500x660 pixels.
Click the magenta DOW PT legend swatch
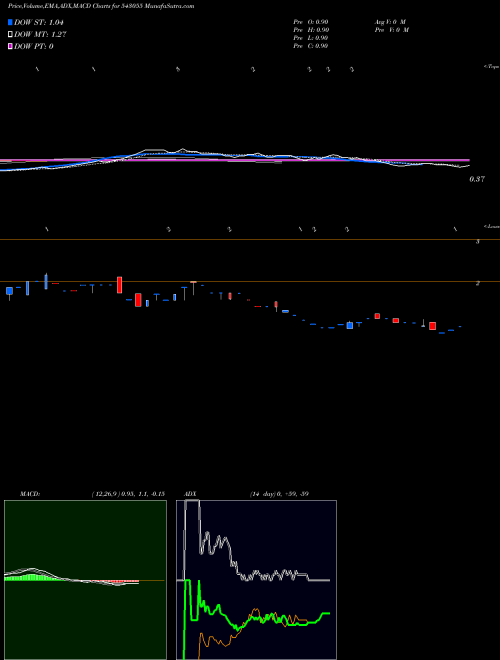[x=10, y=46]
